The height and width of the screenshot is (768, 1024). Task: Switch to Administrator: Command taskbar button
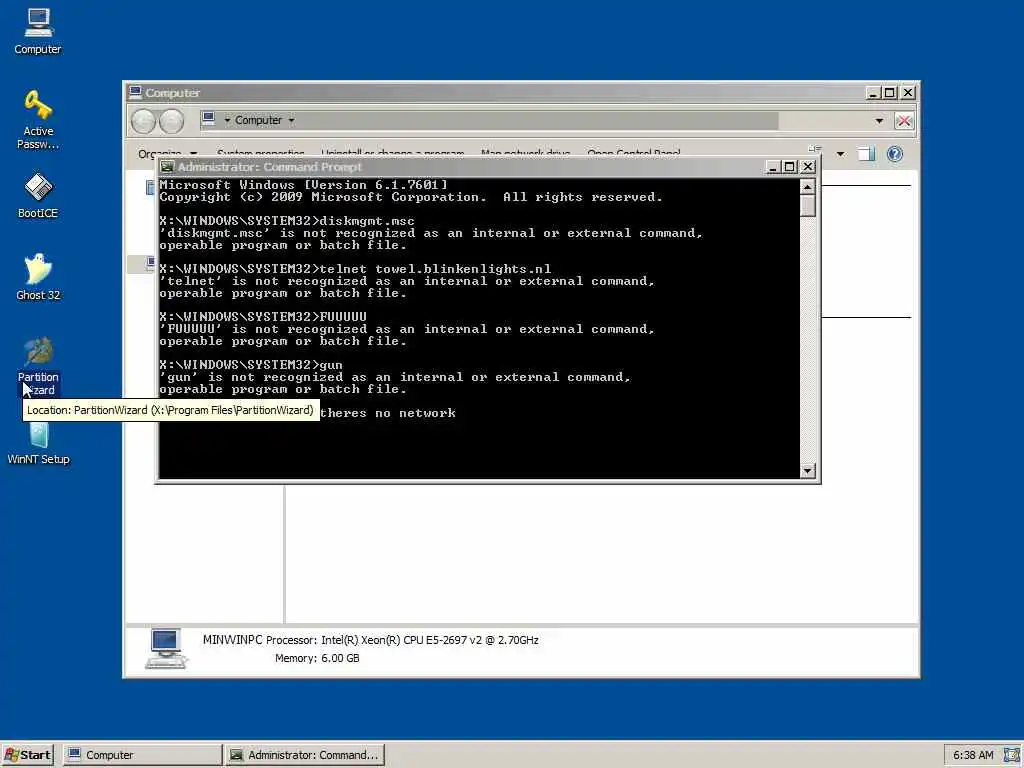(305, 755)
